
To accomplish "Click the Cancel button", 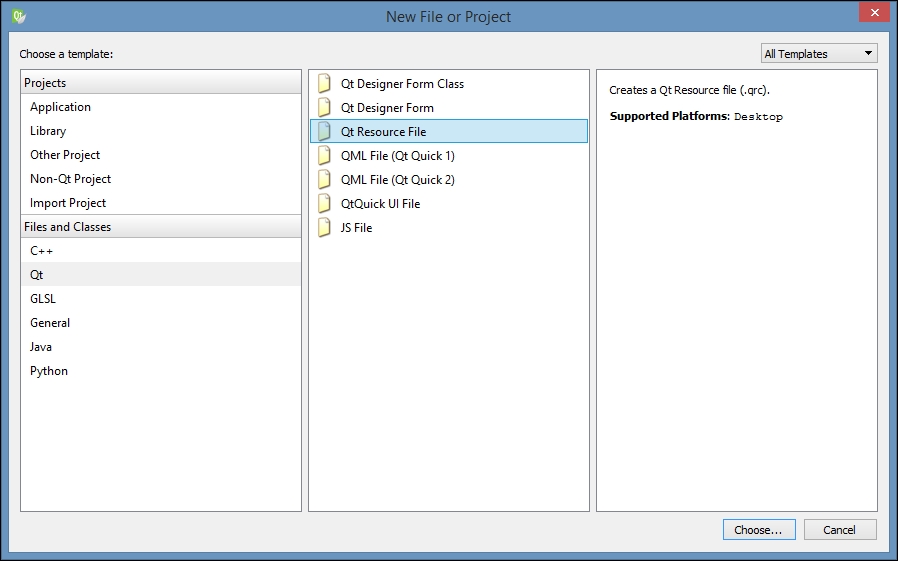I will click(x=840, y=530).
